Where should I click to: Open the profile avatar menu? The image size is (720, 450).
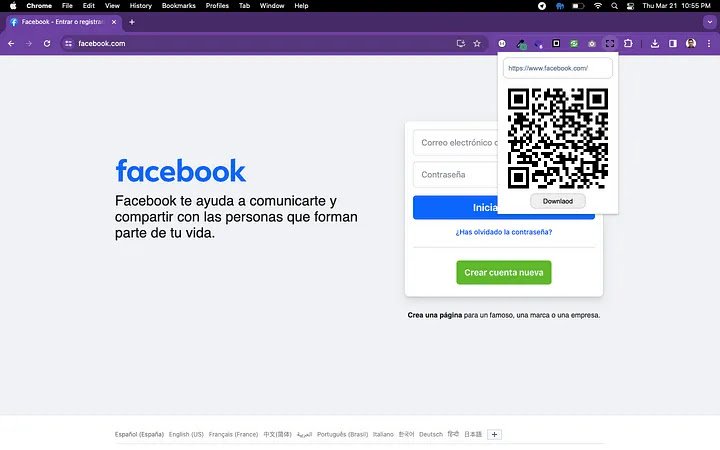691,44
